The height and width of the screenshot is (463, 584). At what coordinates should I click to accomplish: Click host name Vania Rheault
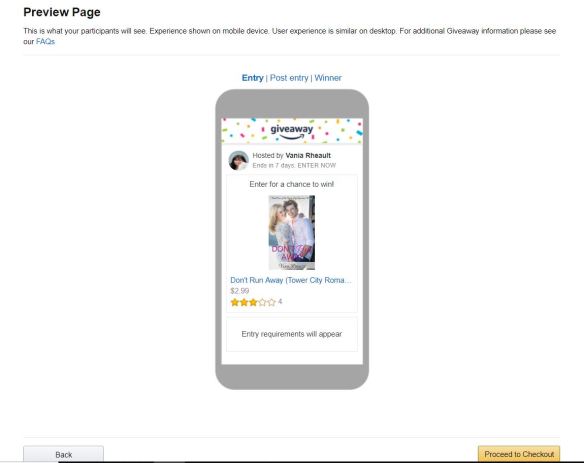coord(308,155)
